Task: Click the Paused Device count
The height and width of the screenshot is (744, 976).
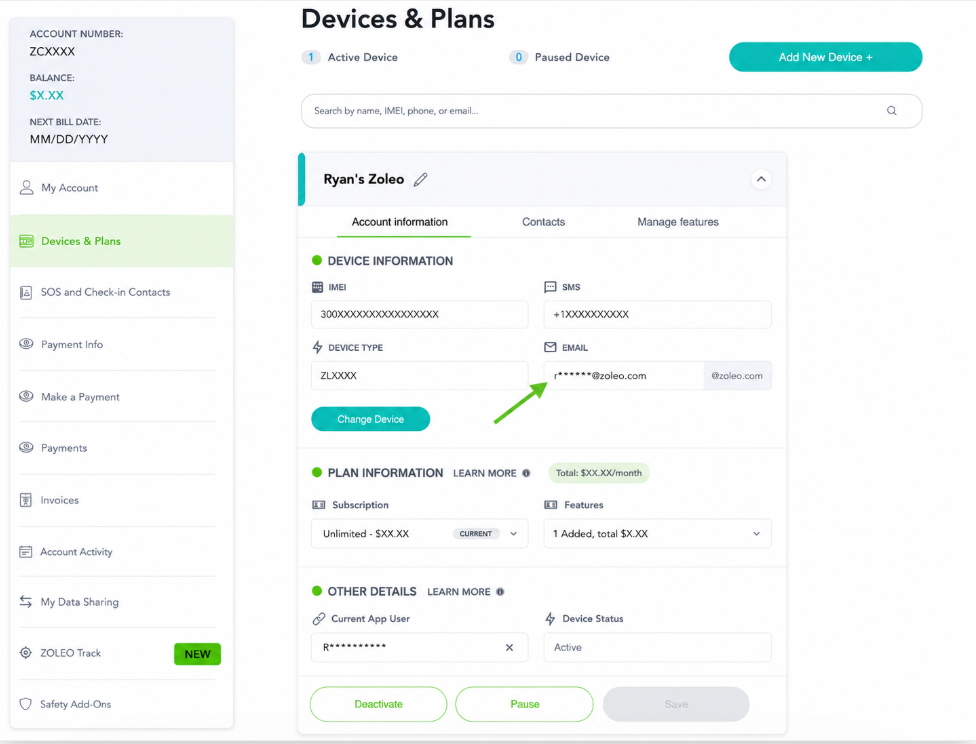Action: click(518, 57)
